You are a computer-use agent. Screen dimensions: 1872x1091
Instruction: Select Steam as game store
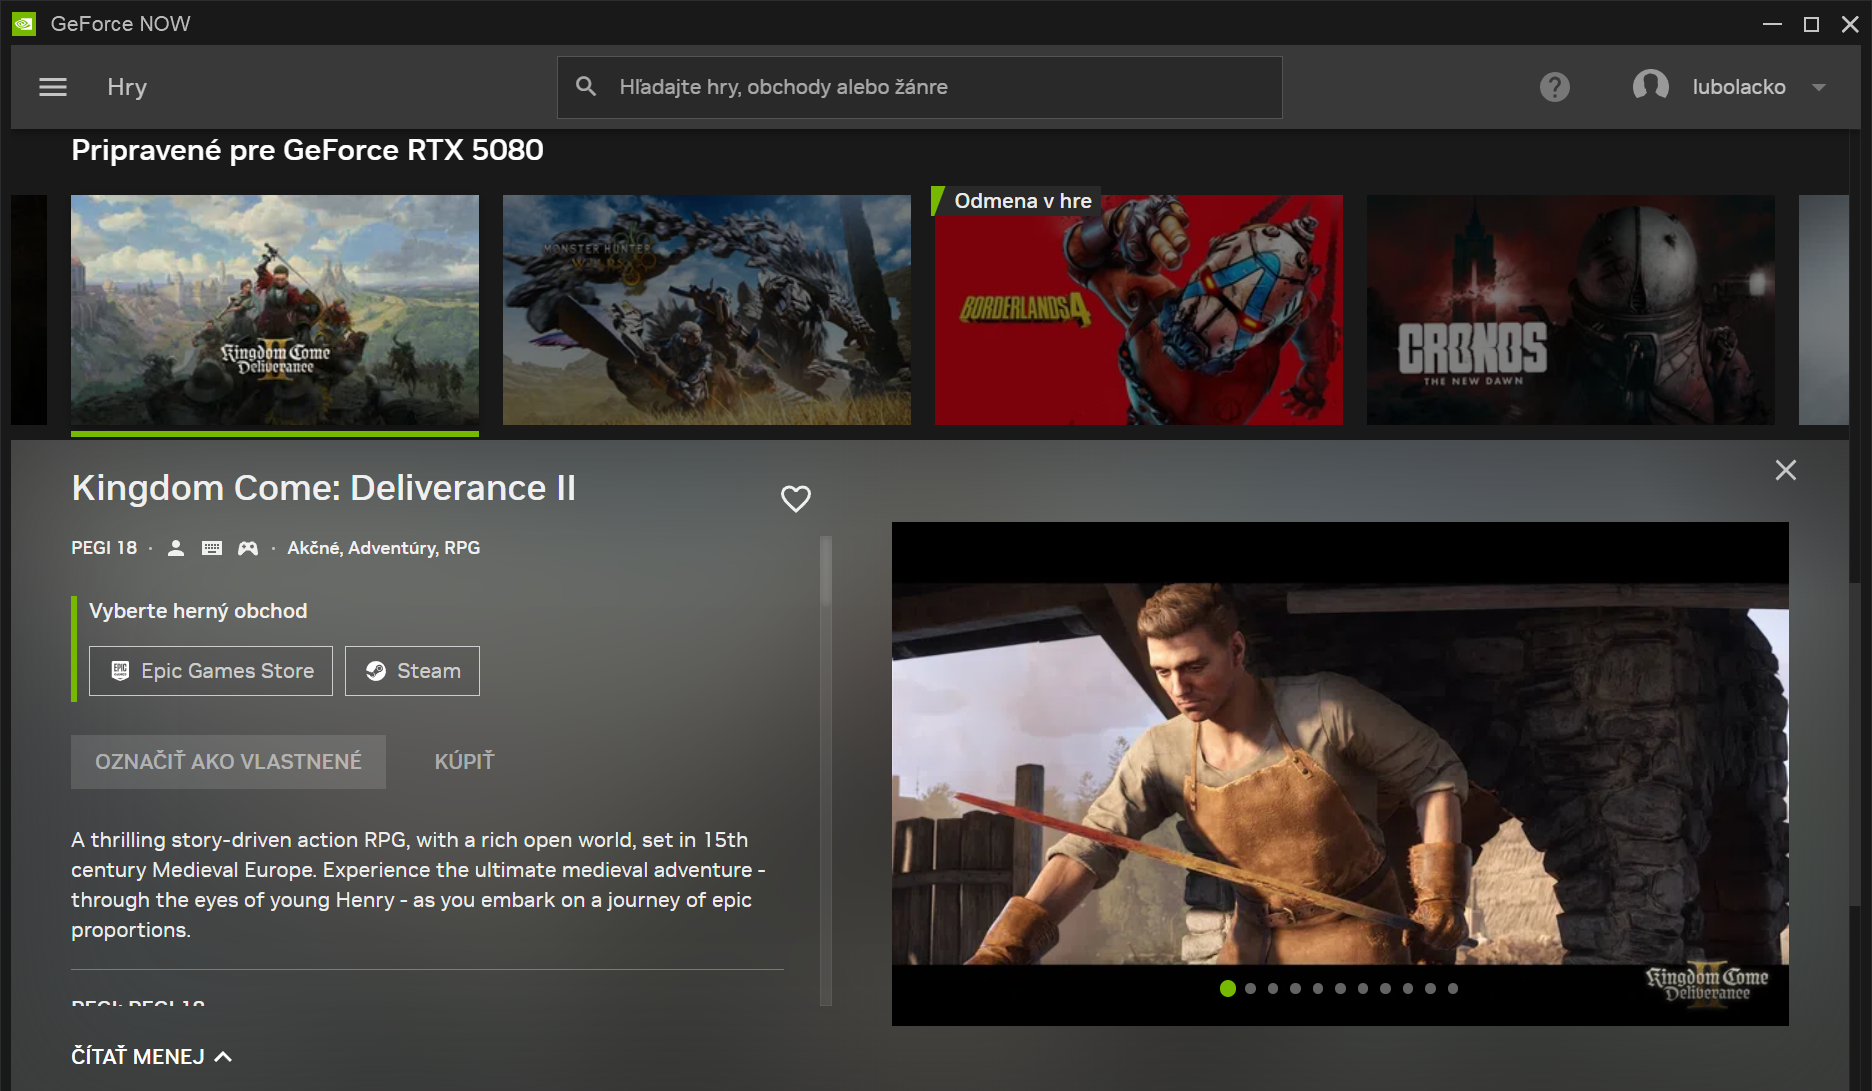click(x=412, y=671)
